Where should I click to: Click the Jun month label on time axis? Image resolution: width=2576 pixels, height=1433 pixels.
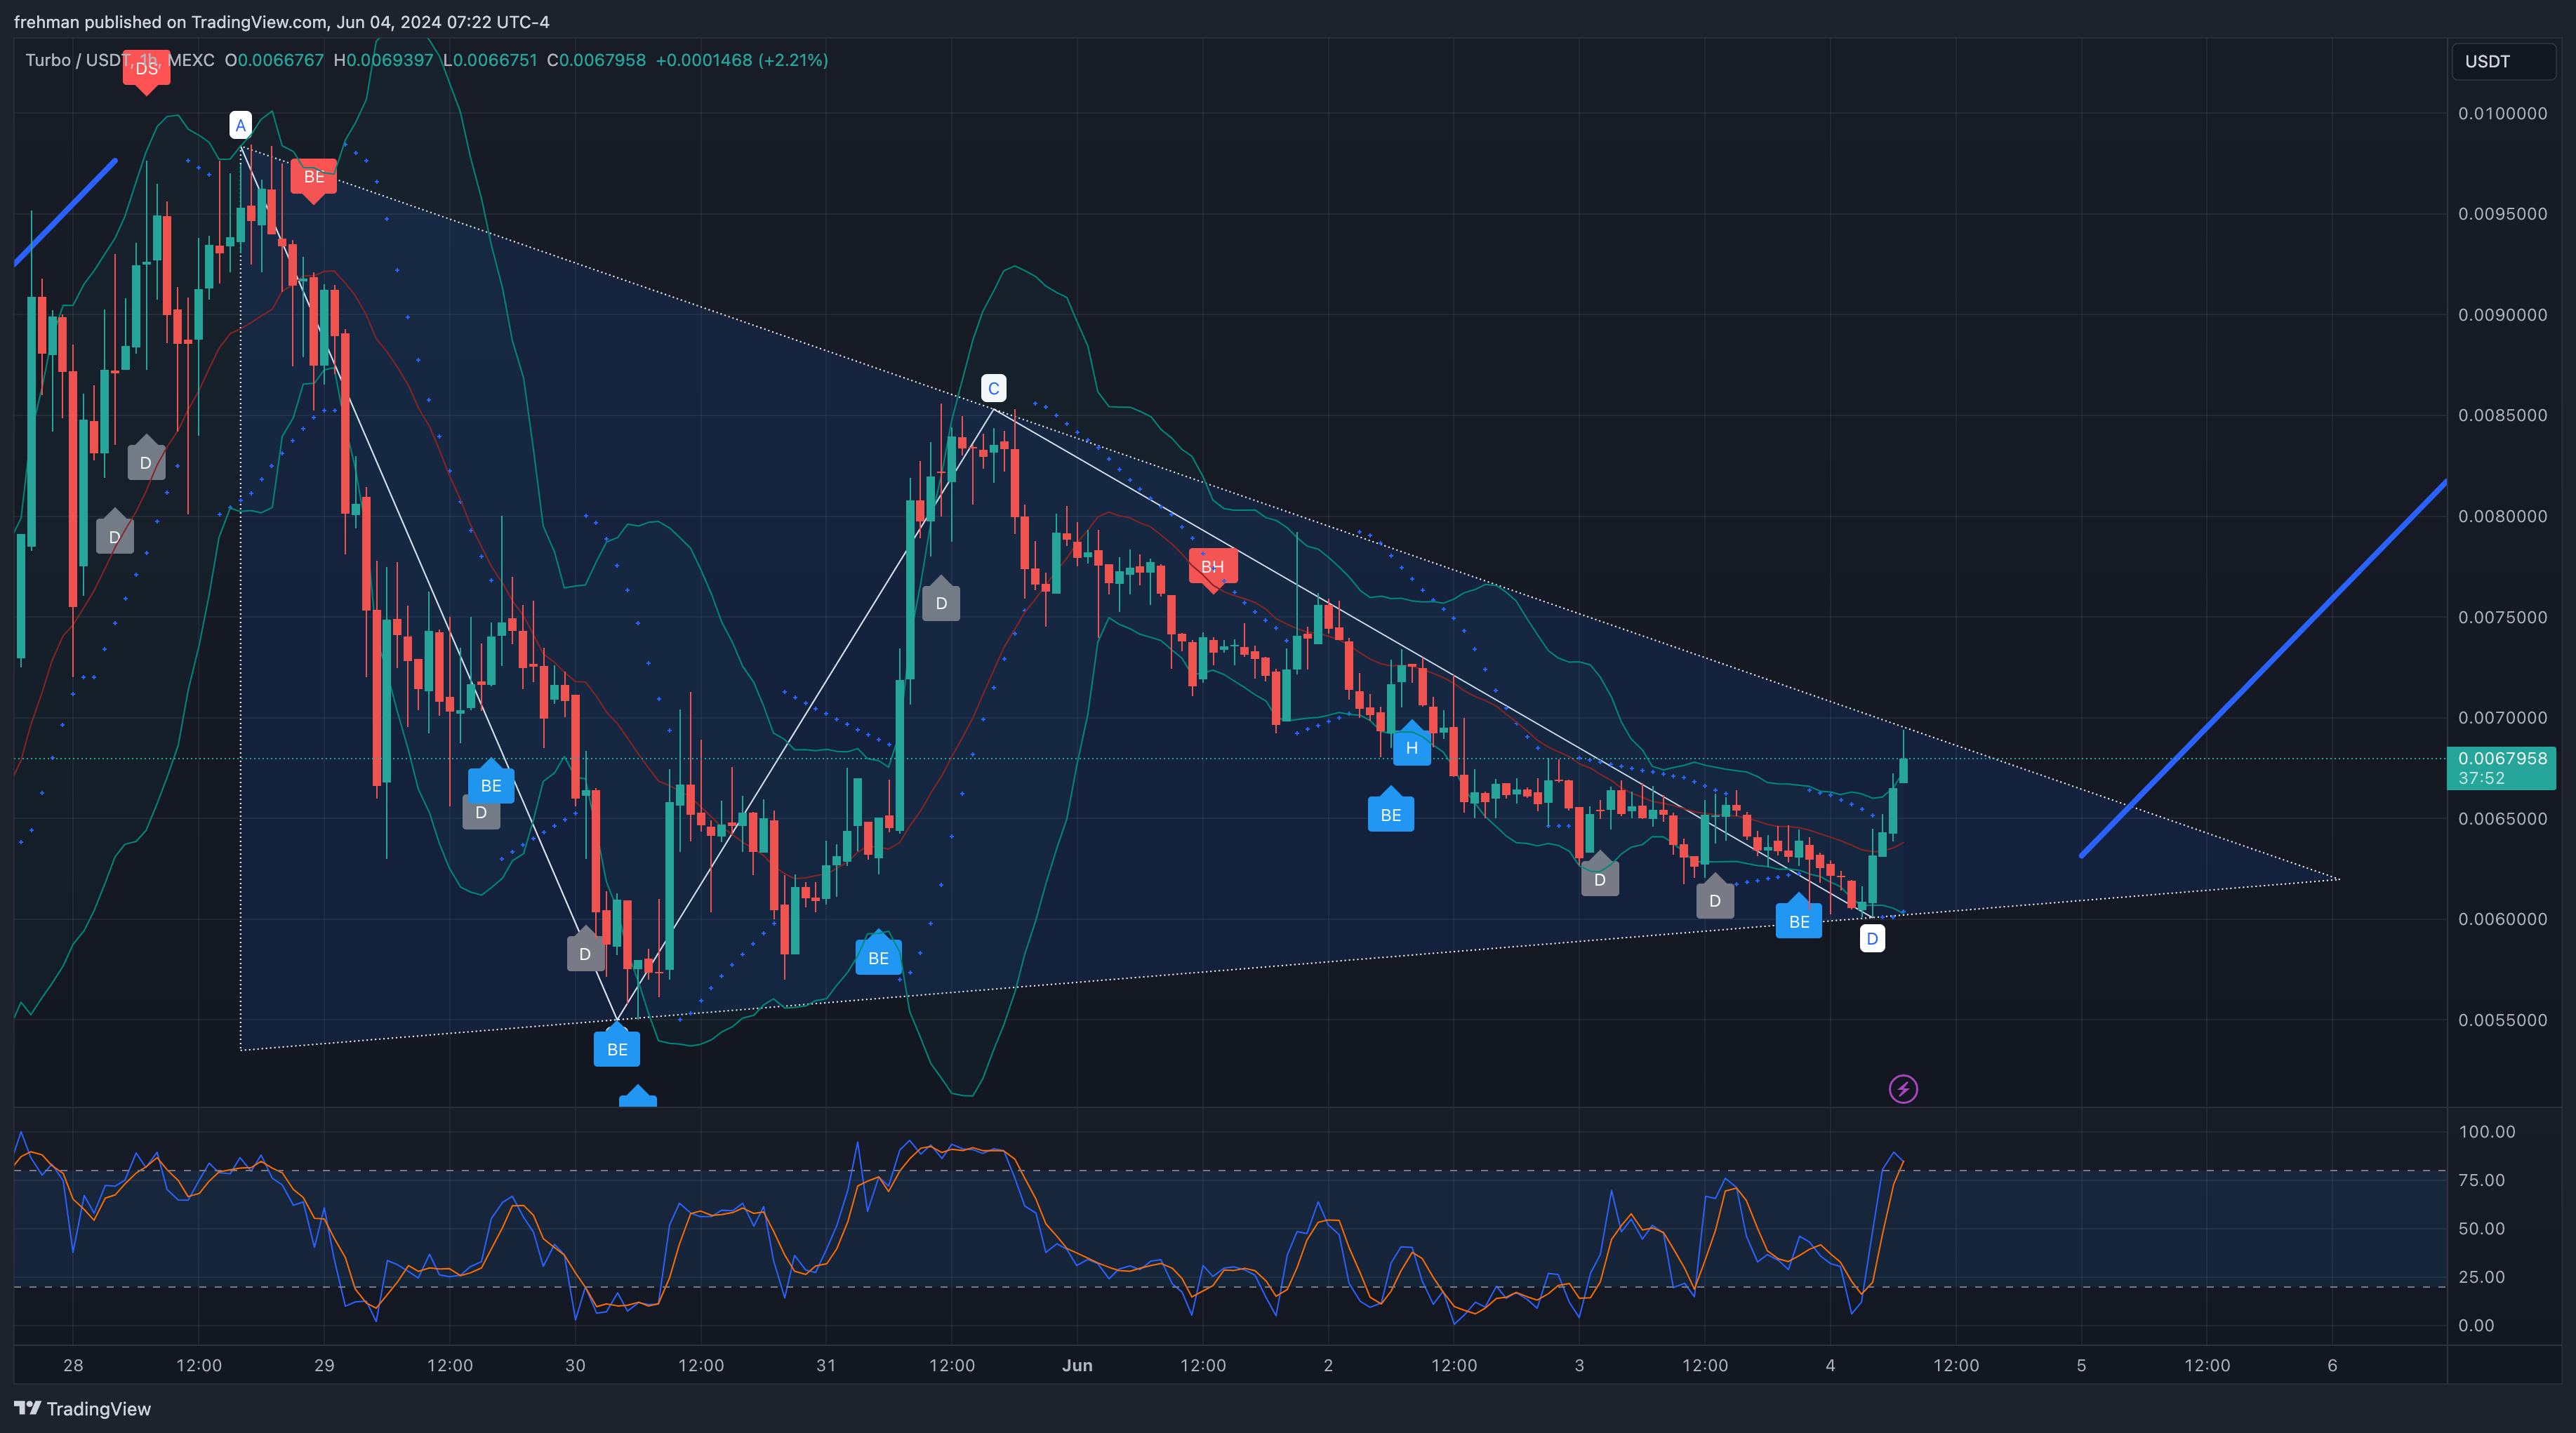tap(1077, 1365)
